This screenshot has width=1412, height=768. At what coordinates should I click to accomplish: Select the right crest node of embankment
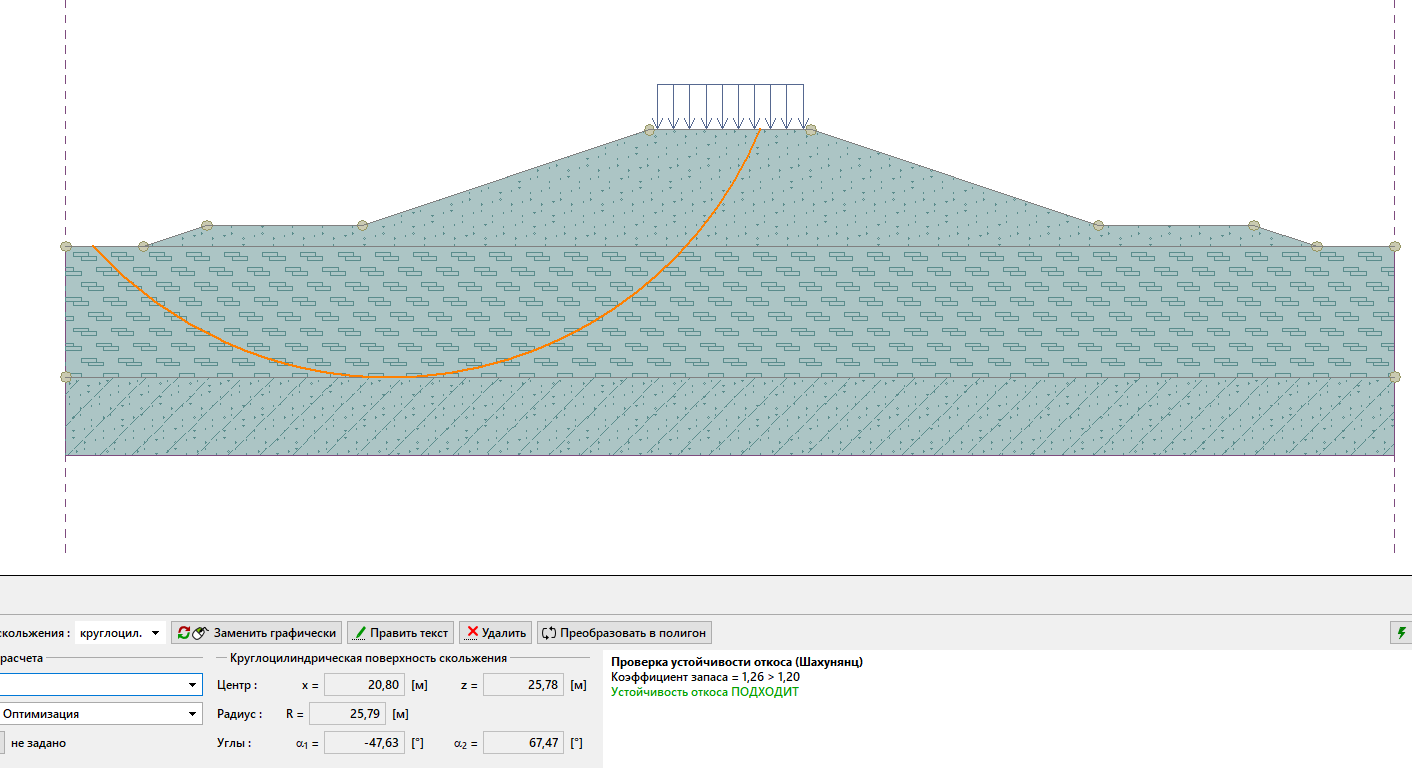click(811, 130)
